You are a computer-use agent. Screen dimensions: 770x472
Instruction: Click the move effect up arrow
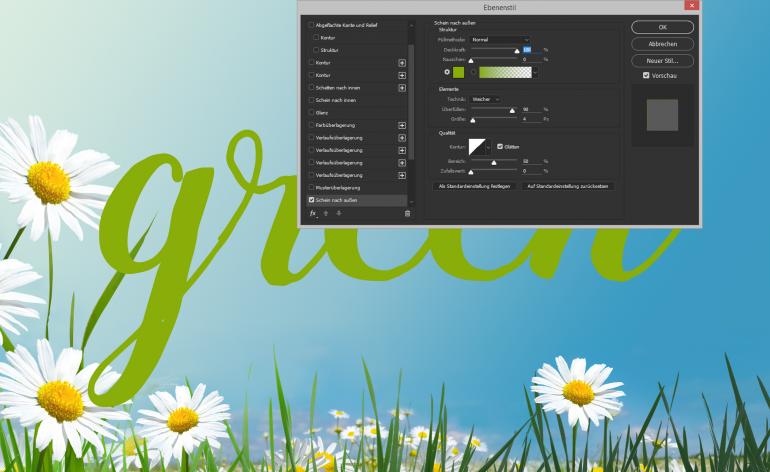[326, 213]
